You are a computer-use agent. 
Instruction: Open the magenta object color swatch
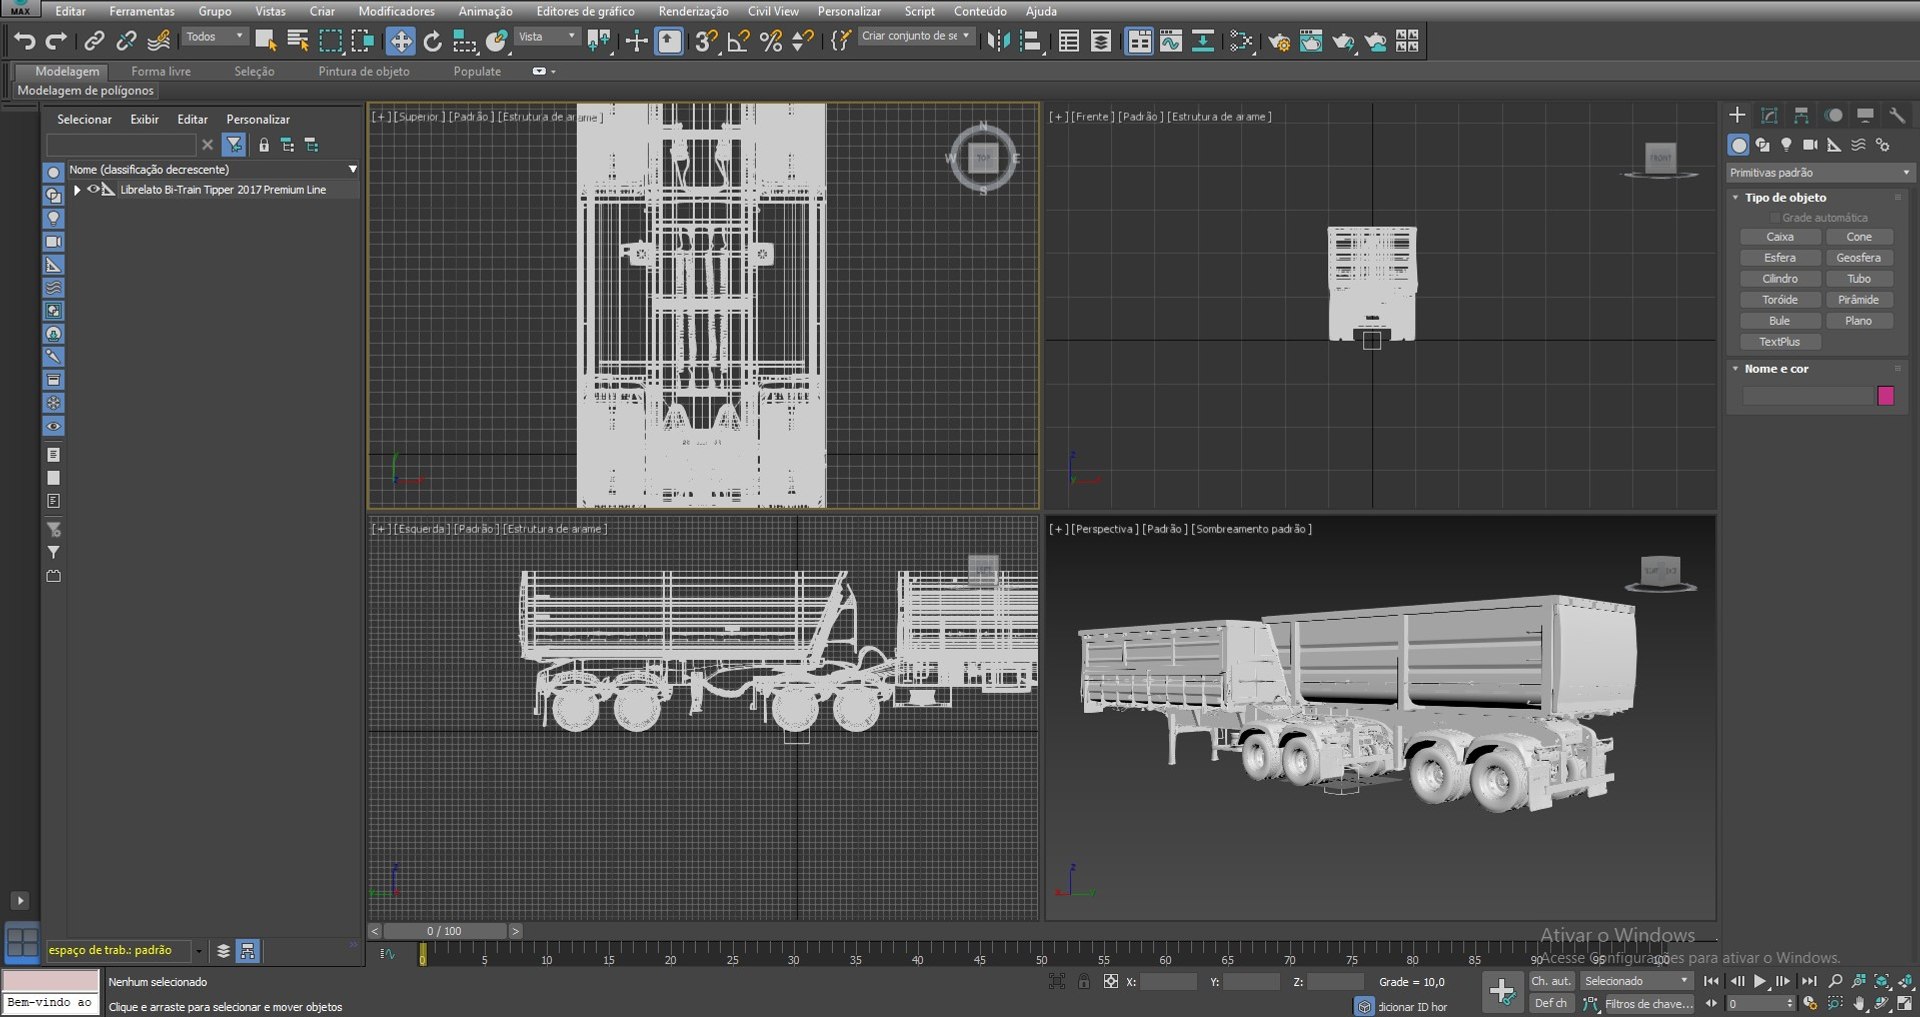tap(1886, 396)
